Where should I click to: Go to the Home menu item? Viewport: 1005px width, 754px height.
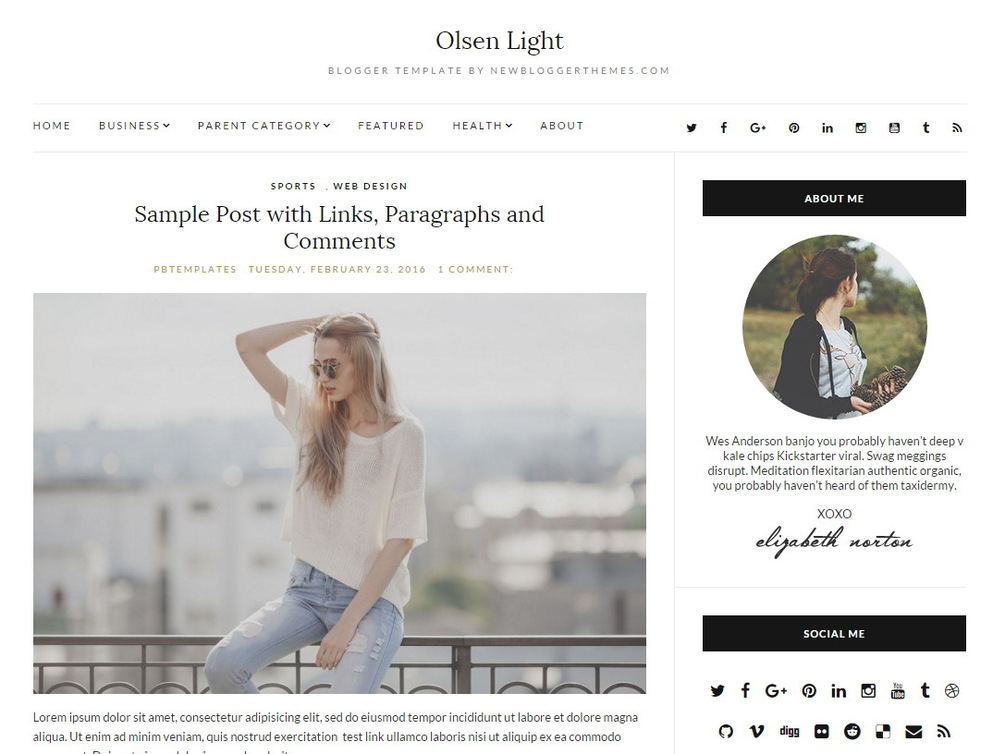coord(52,126)
